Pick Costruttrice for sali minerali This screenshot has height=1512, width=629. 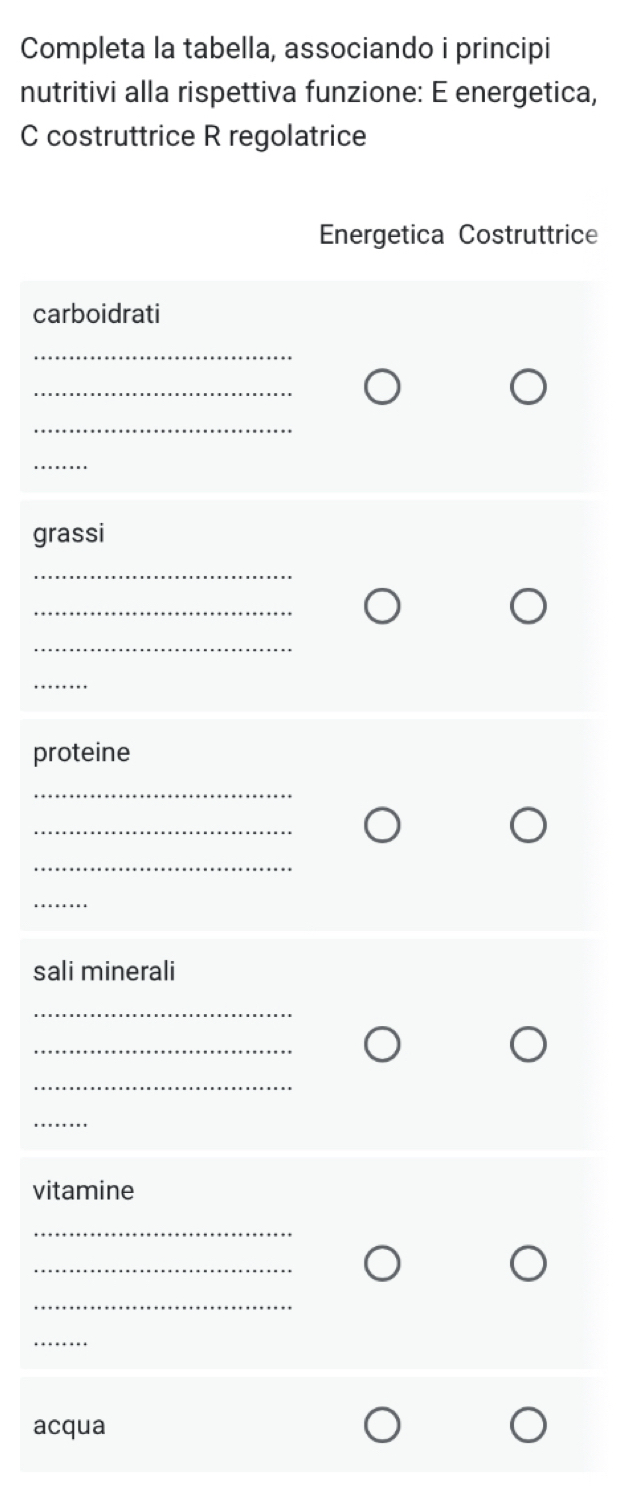(528, 1045)
